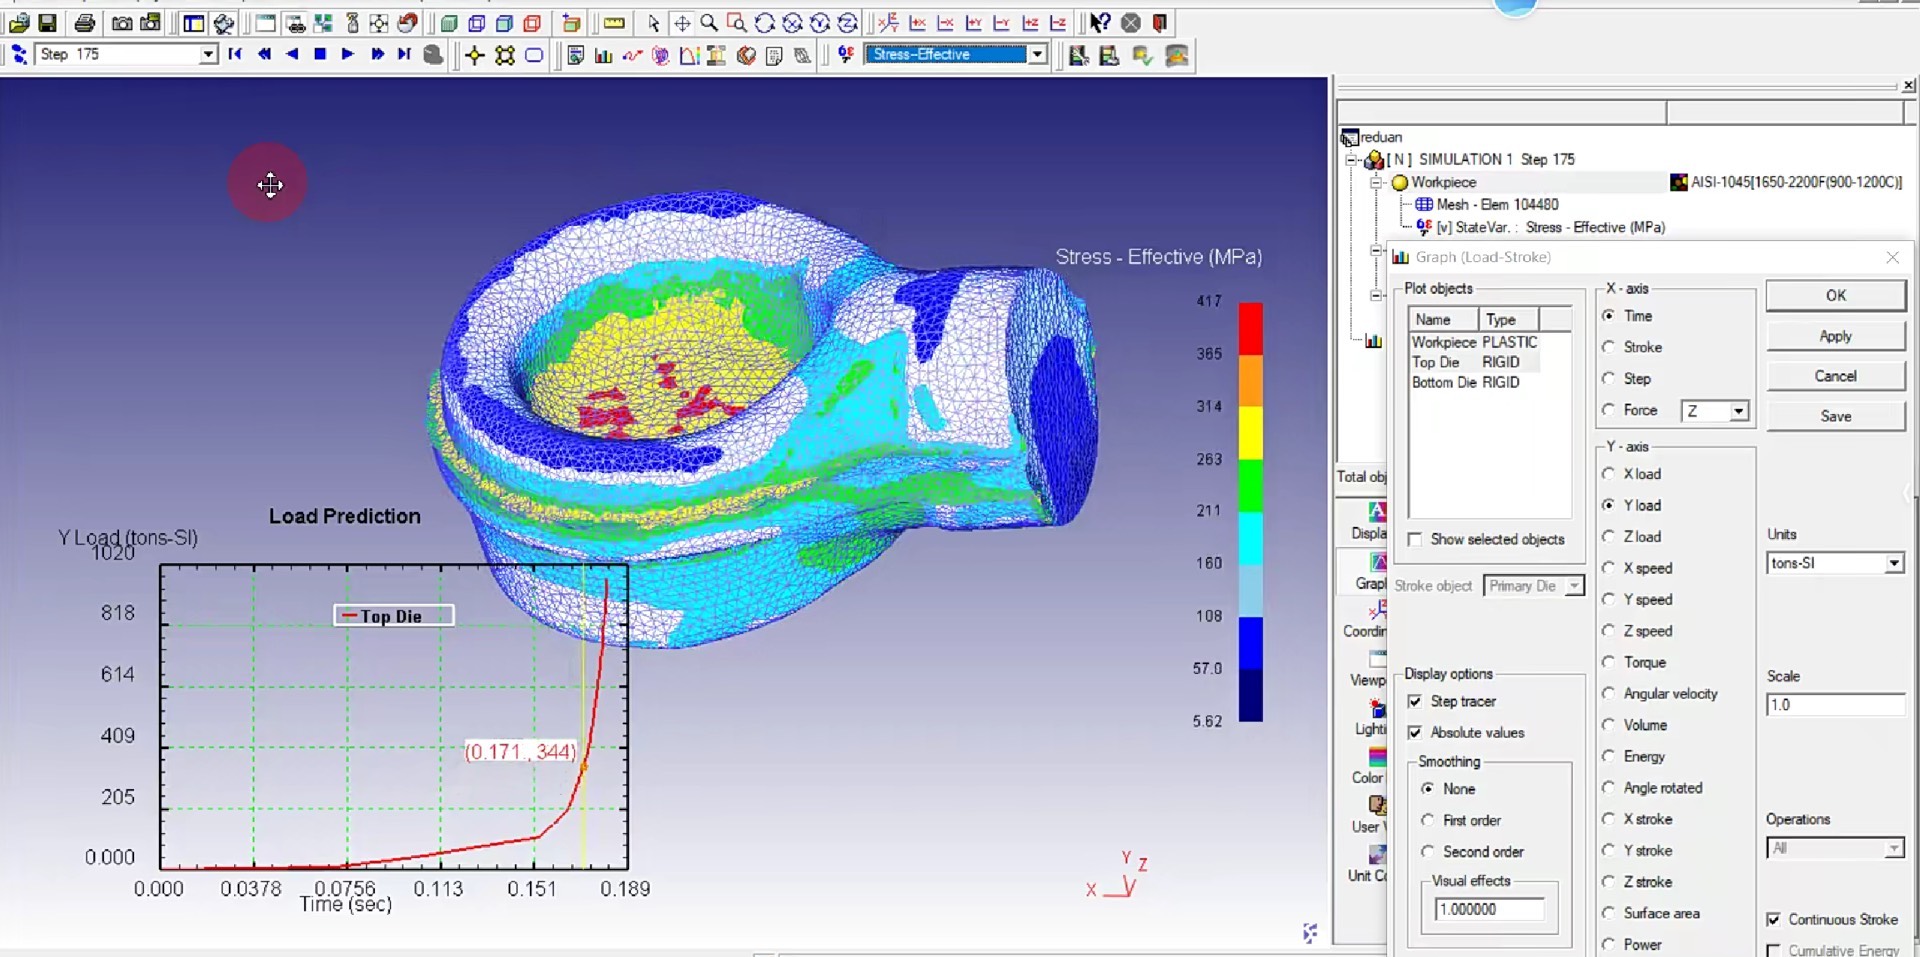
Task: Jump to first simulation step
Action: 235,55
